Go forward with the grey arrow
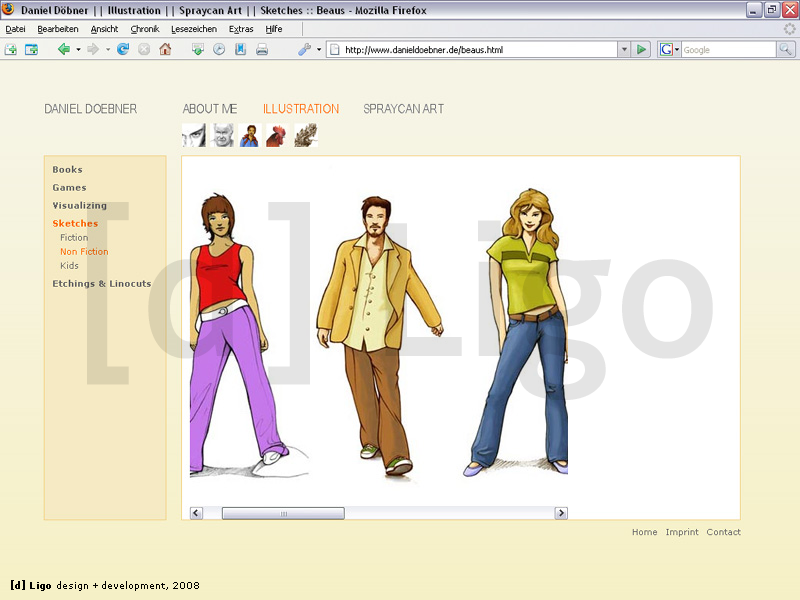Viewport: 800px width, 600px height. (x=93, y=49)
